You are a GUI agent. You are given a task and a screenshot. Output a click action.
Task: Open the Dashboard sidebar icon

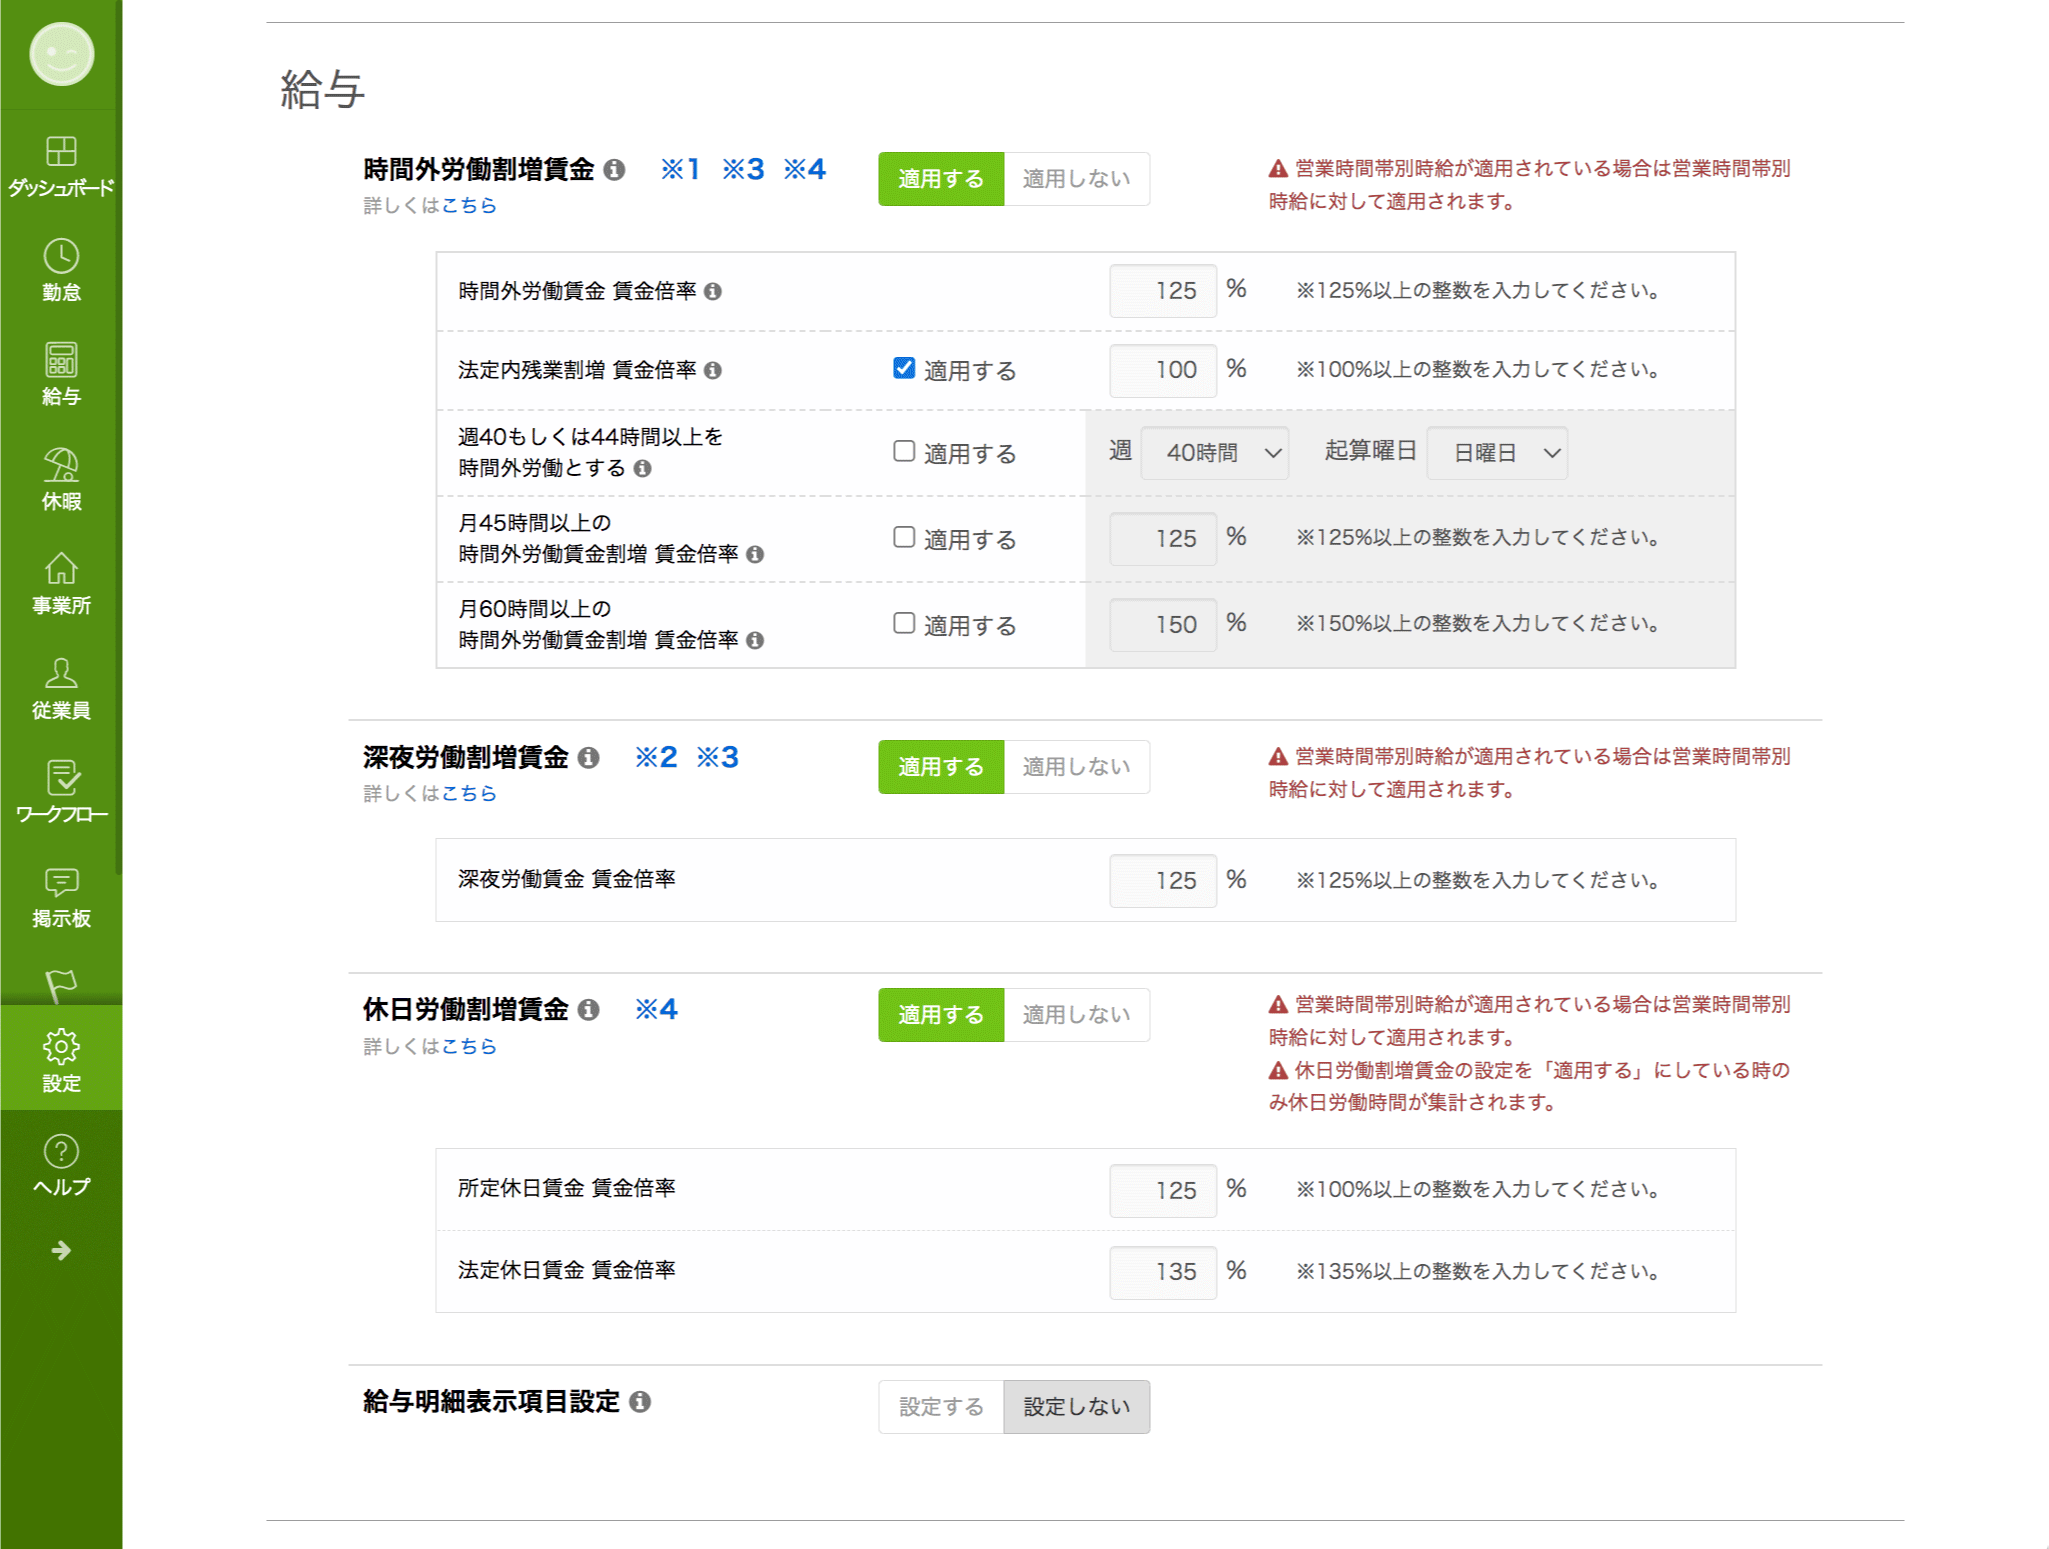coord(61,153)
